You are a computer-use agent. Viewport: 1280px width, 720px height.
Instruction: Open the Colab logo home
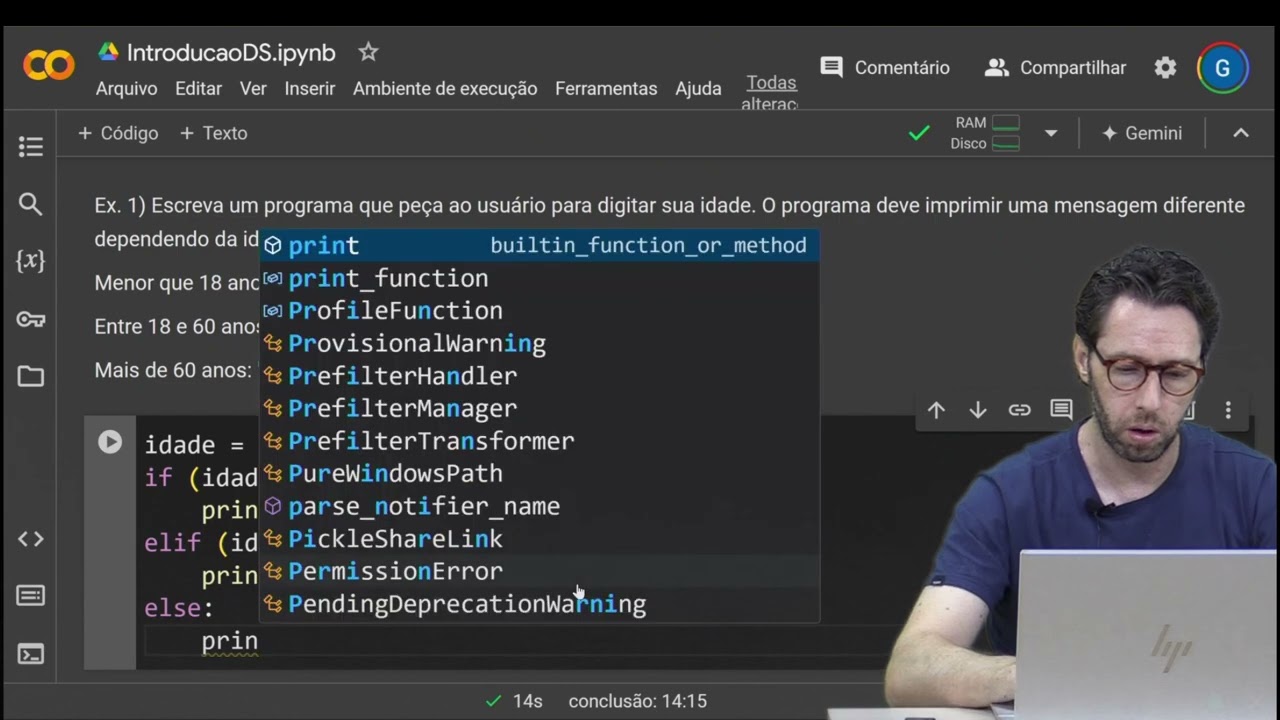48,67
